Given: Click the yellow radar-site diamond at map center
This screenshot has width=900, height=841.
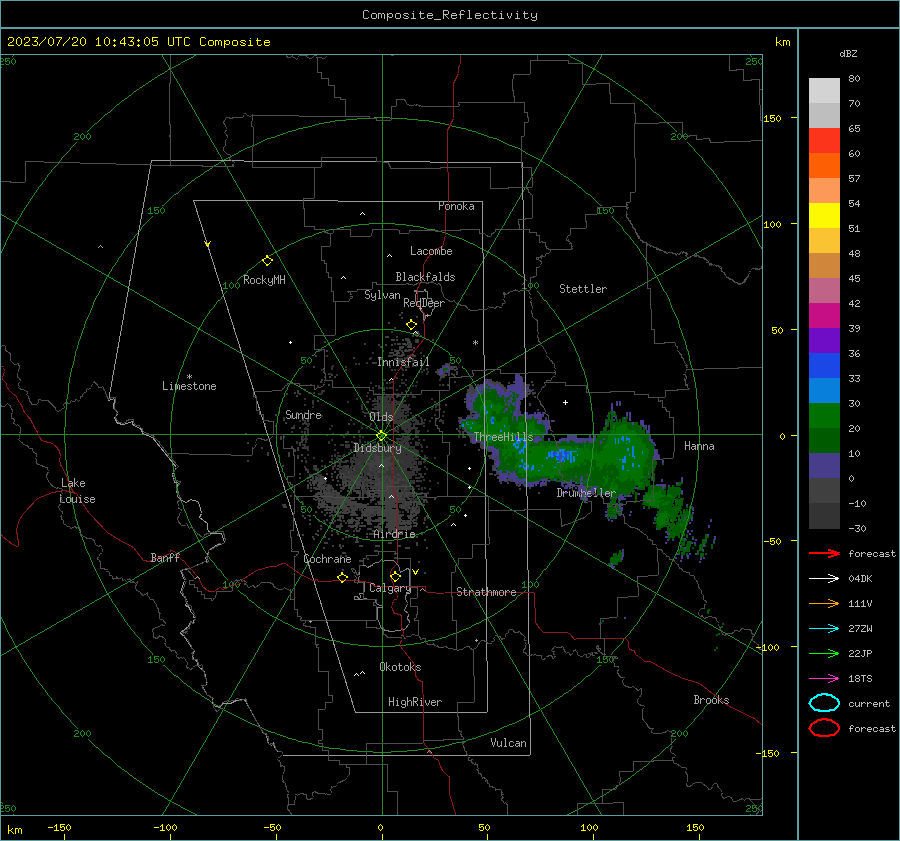Looking at the screenshot, I should (381, 436).
